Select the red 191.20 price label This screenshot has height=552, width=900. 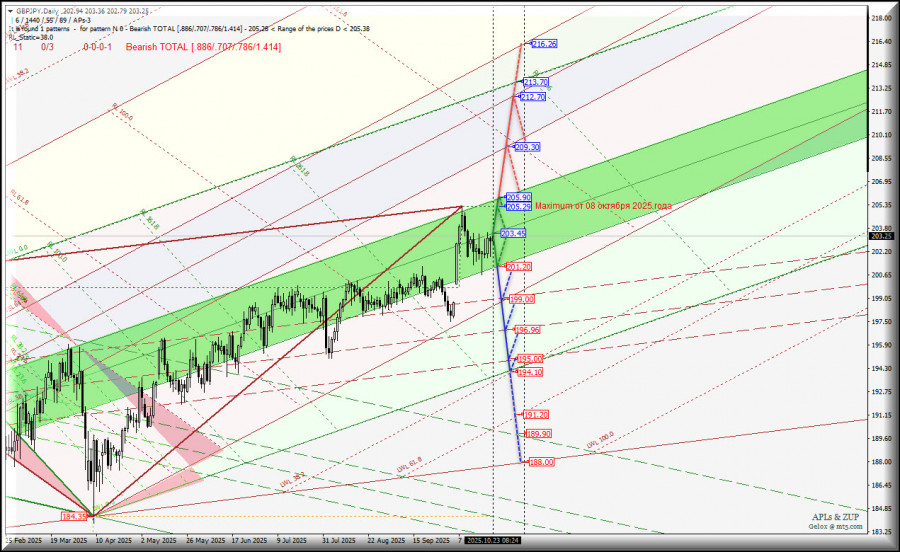coord(536,414)
